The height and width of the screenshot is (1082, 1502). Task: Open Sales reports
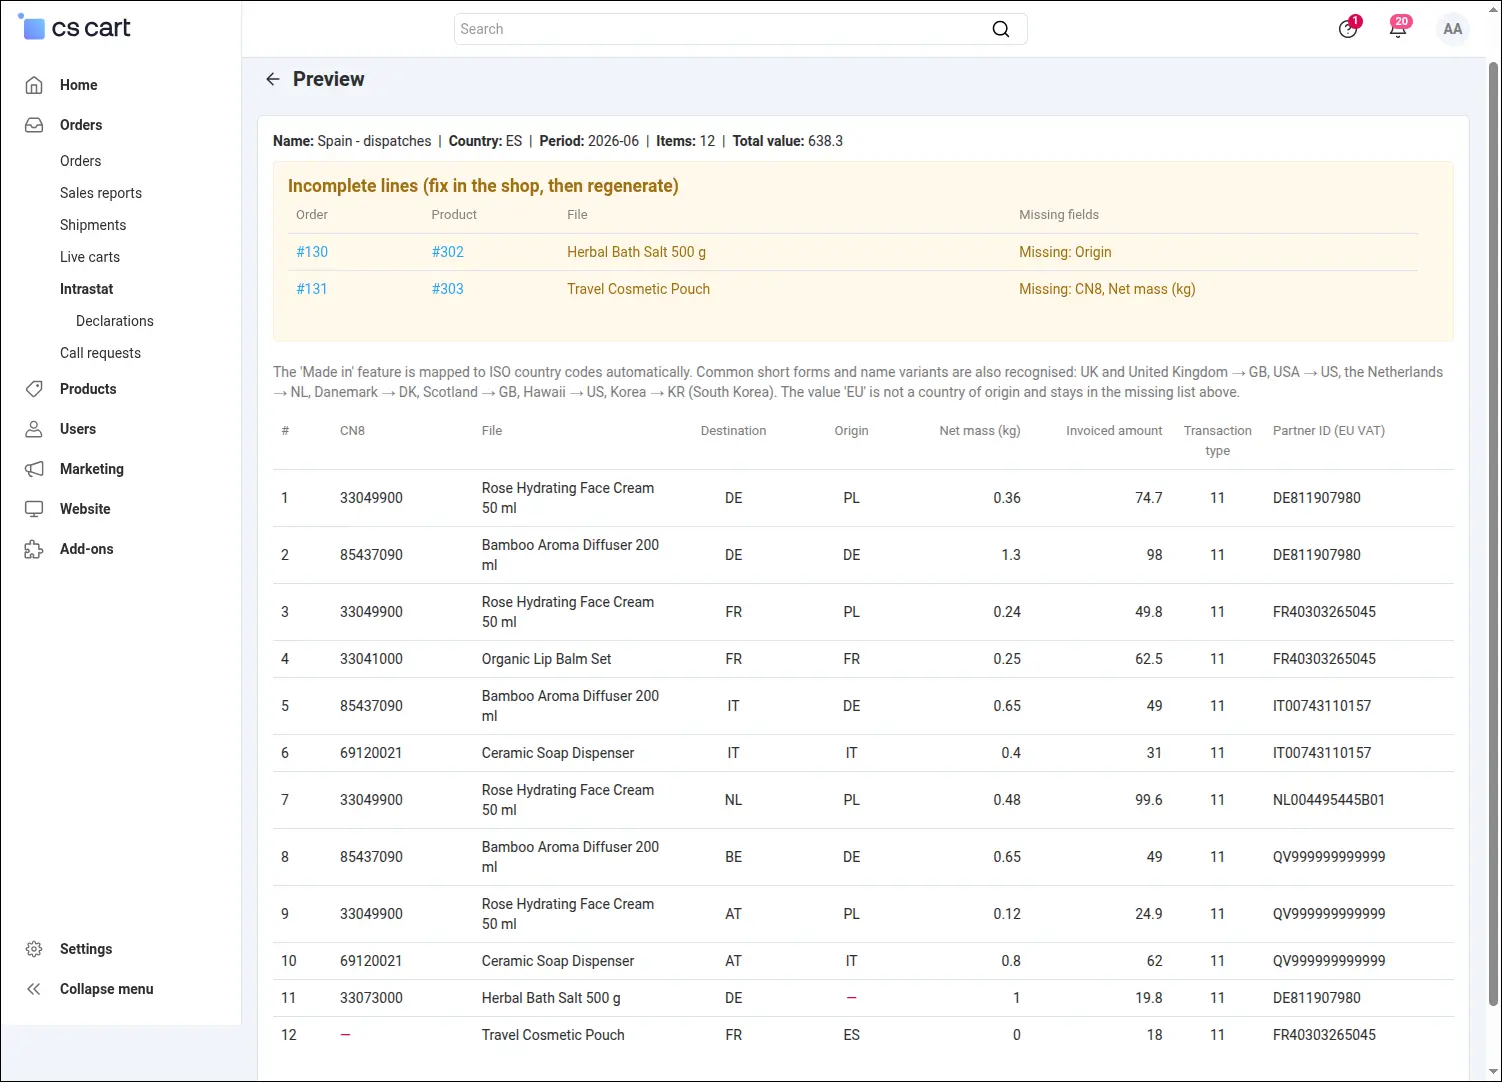click(101, 193)
